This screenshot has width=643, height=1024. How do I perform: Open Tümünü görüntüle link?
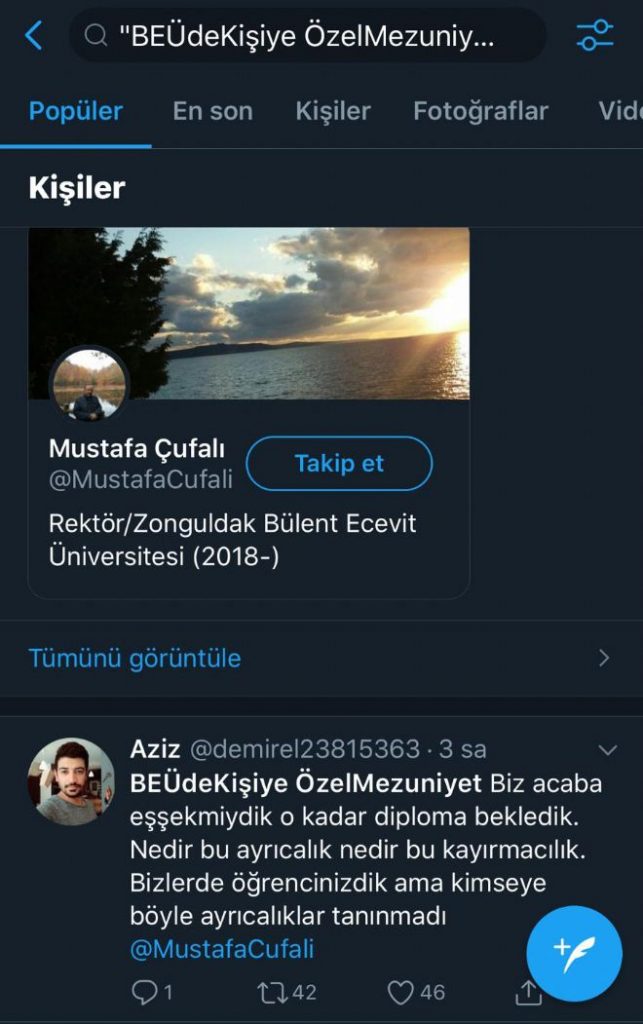click(135, 658)
